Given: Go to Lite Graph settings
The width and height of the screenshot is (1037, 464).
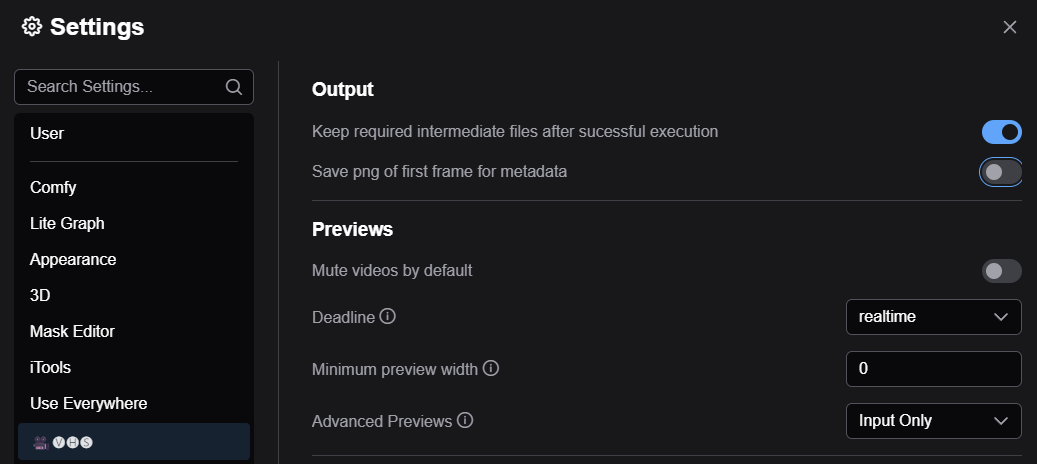Looking at the screenshot, I should coord(67,223).
